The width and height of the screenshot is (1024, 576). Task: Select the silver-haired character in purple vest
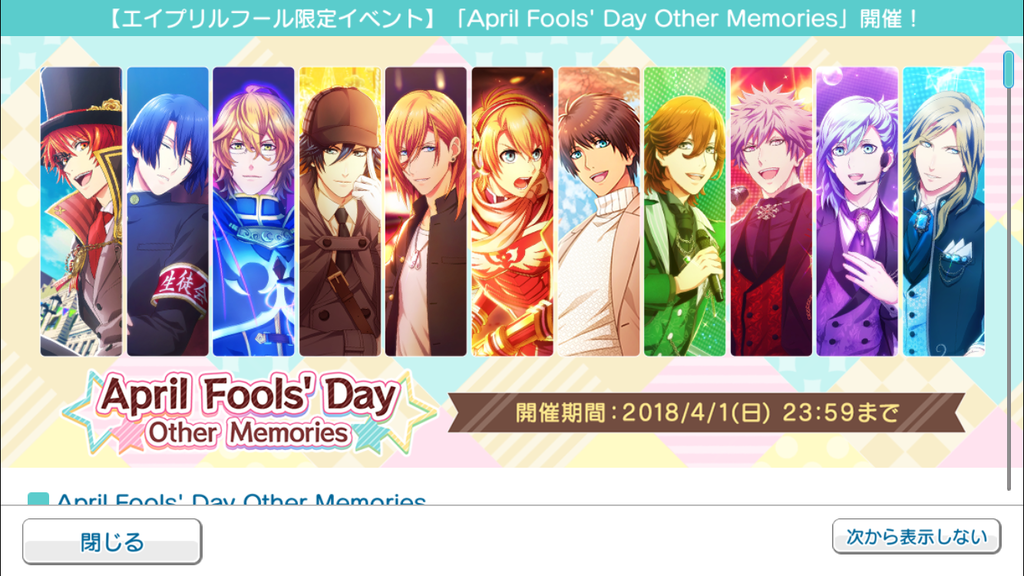pos(857,212)
